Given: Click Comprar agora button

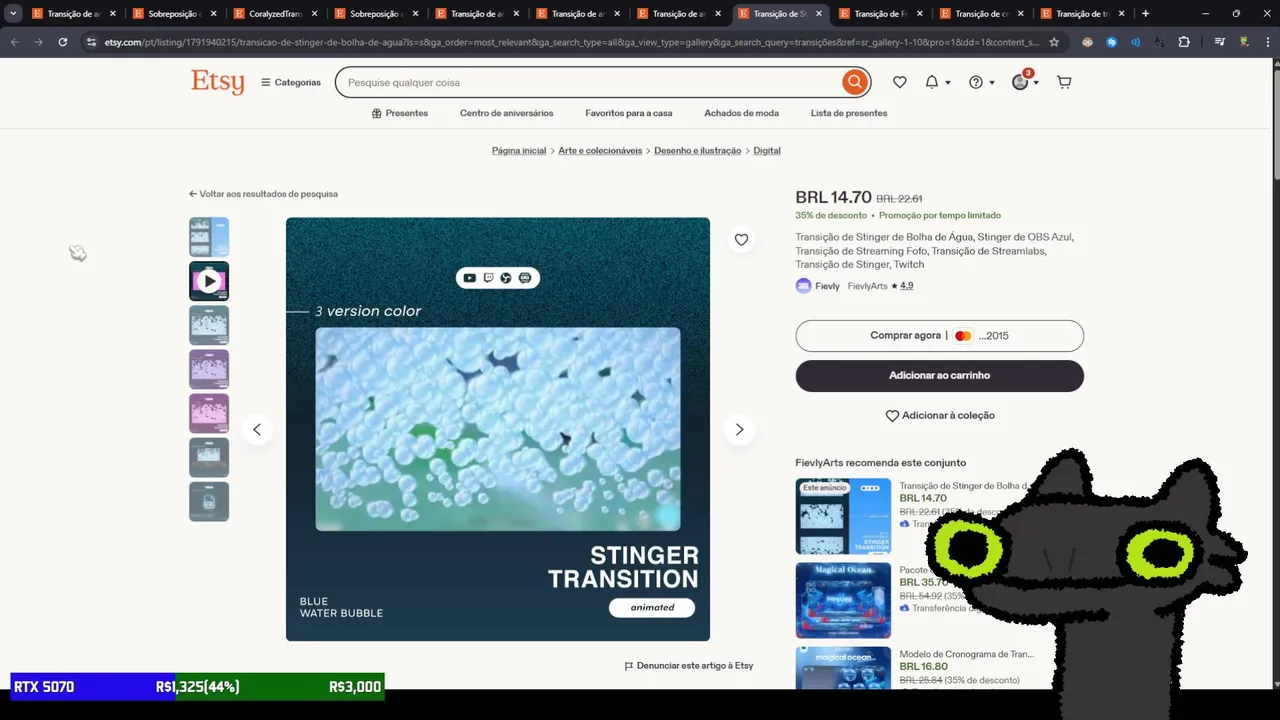Looking at the screenshot, I should tap(939, 336).
